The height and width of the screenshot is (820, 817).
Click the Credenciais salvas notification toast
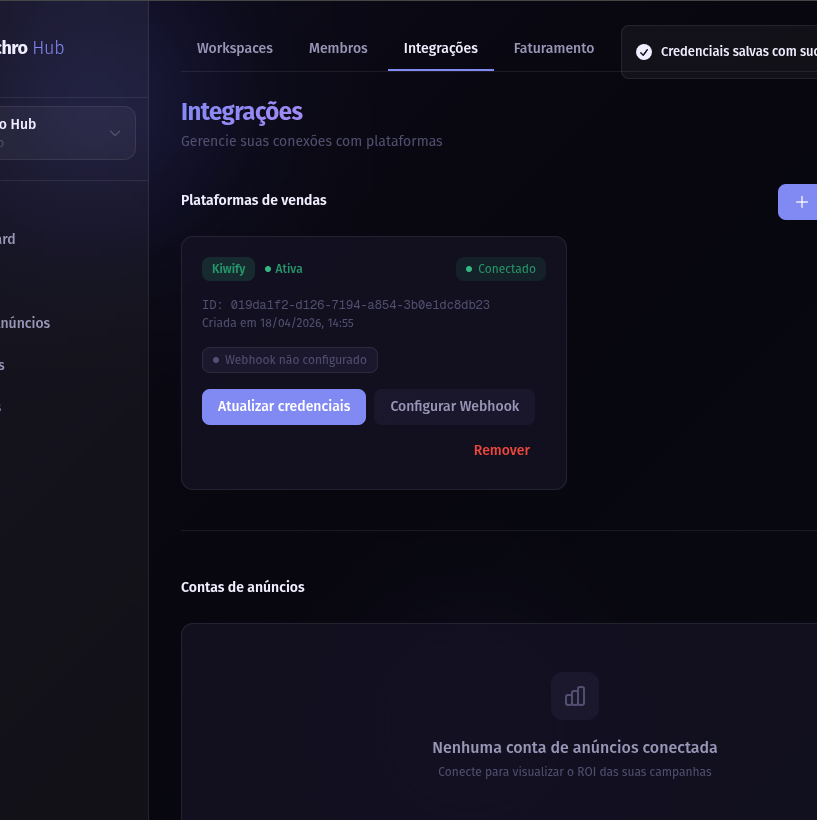[x=719, y=52]
